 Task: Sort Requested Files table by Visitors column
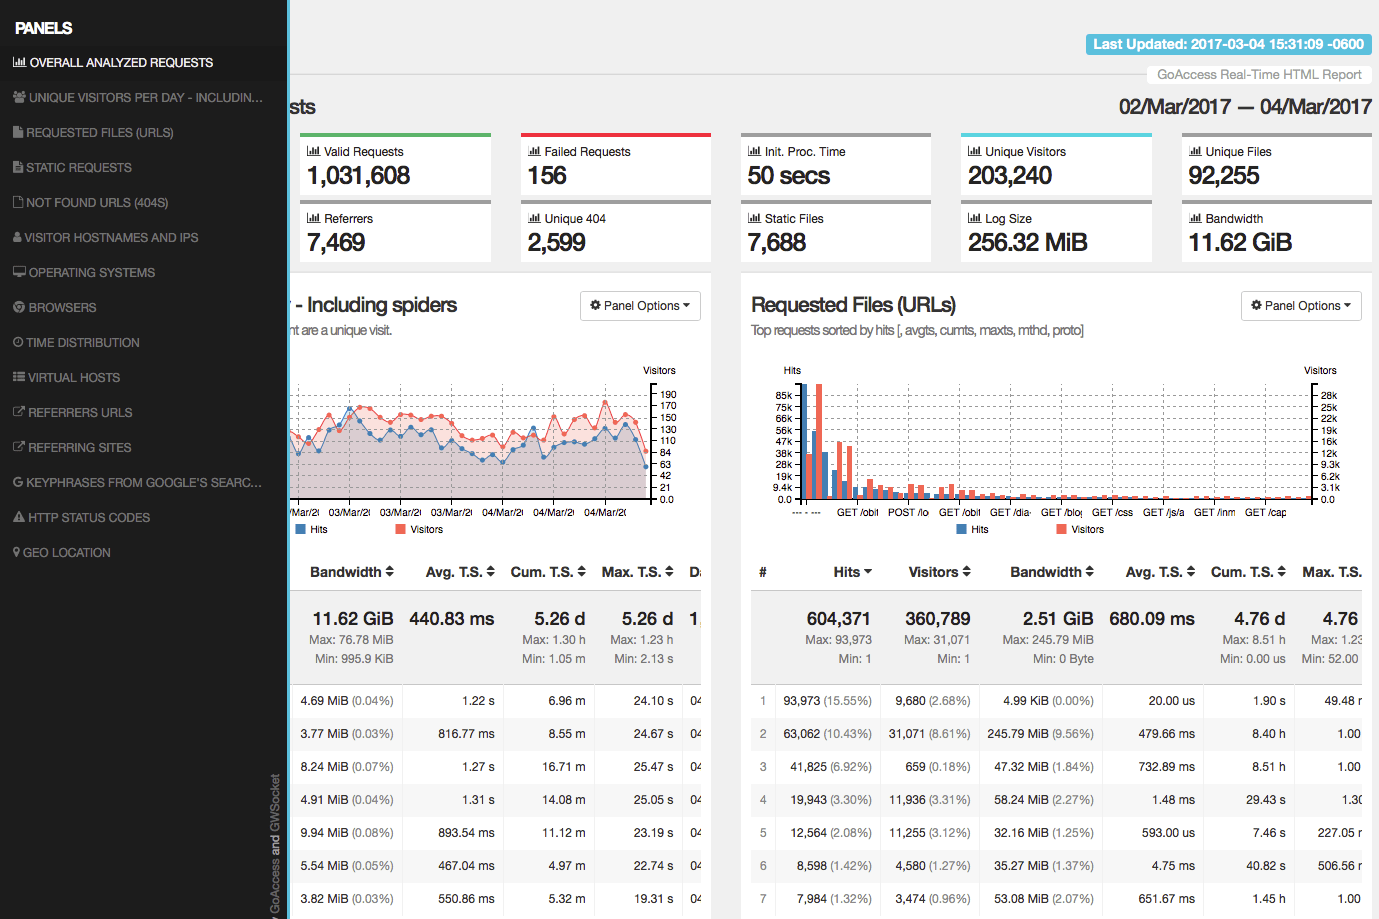(x=939, y=572)
